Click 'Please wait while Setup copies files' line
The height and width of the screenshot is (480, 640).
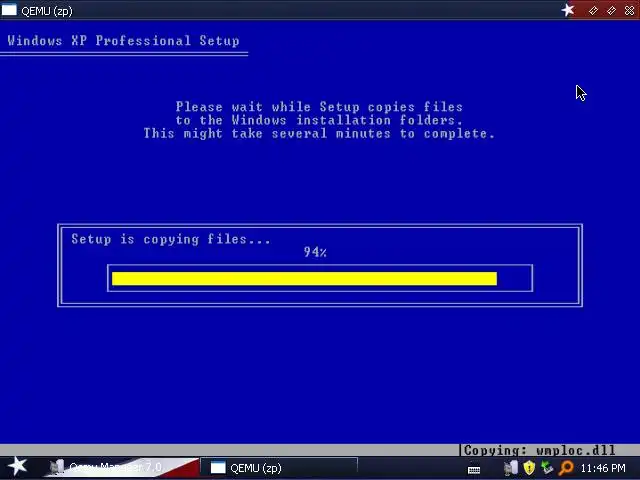319,107
